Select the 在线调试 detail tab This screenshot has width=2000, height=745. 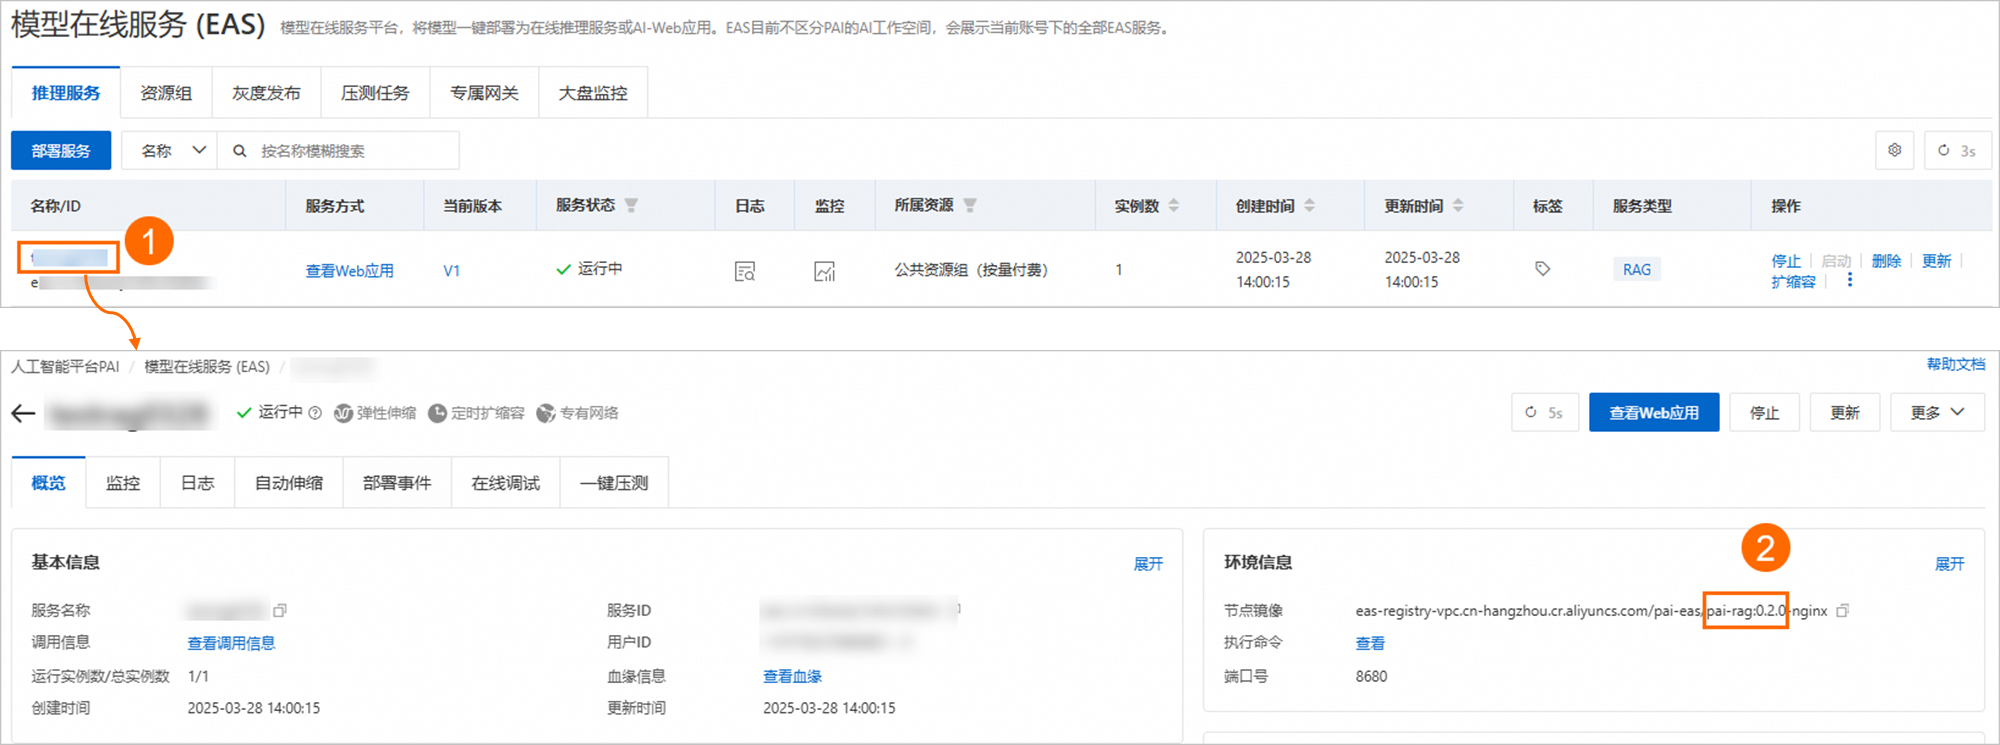(x=506, y=483)
